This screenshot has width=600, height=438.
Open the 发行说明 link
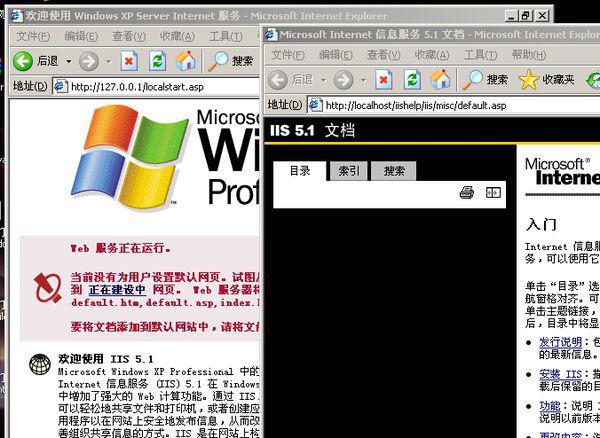click(x=561, y=342)
